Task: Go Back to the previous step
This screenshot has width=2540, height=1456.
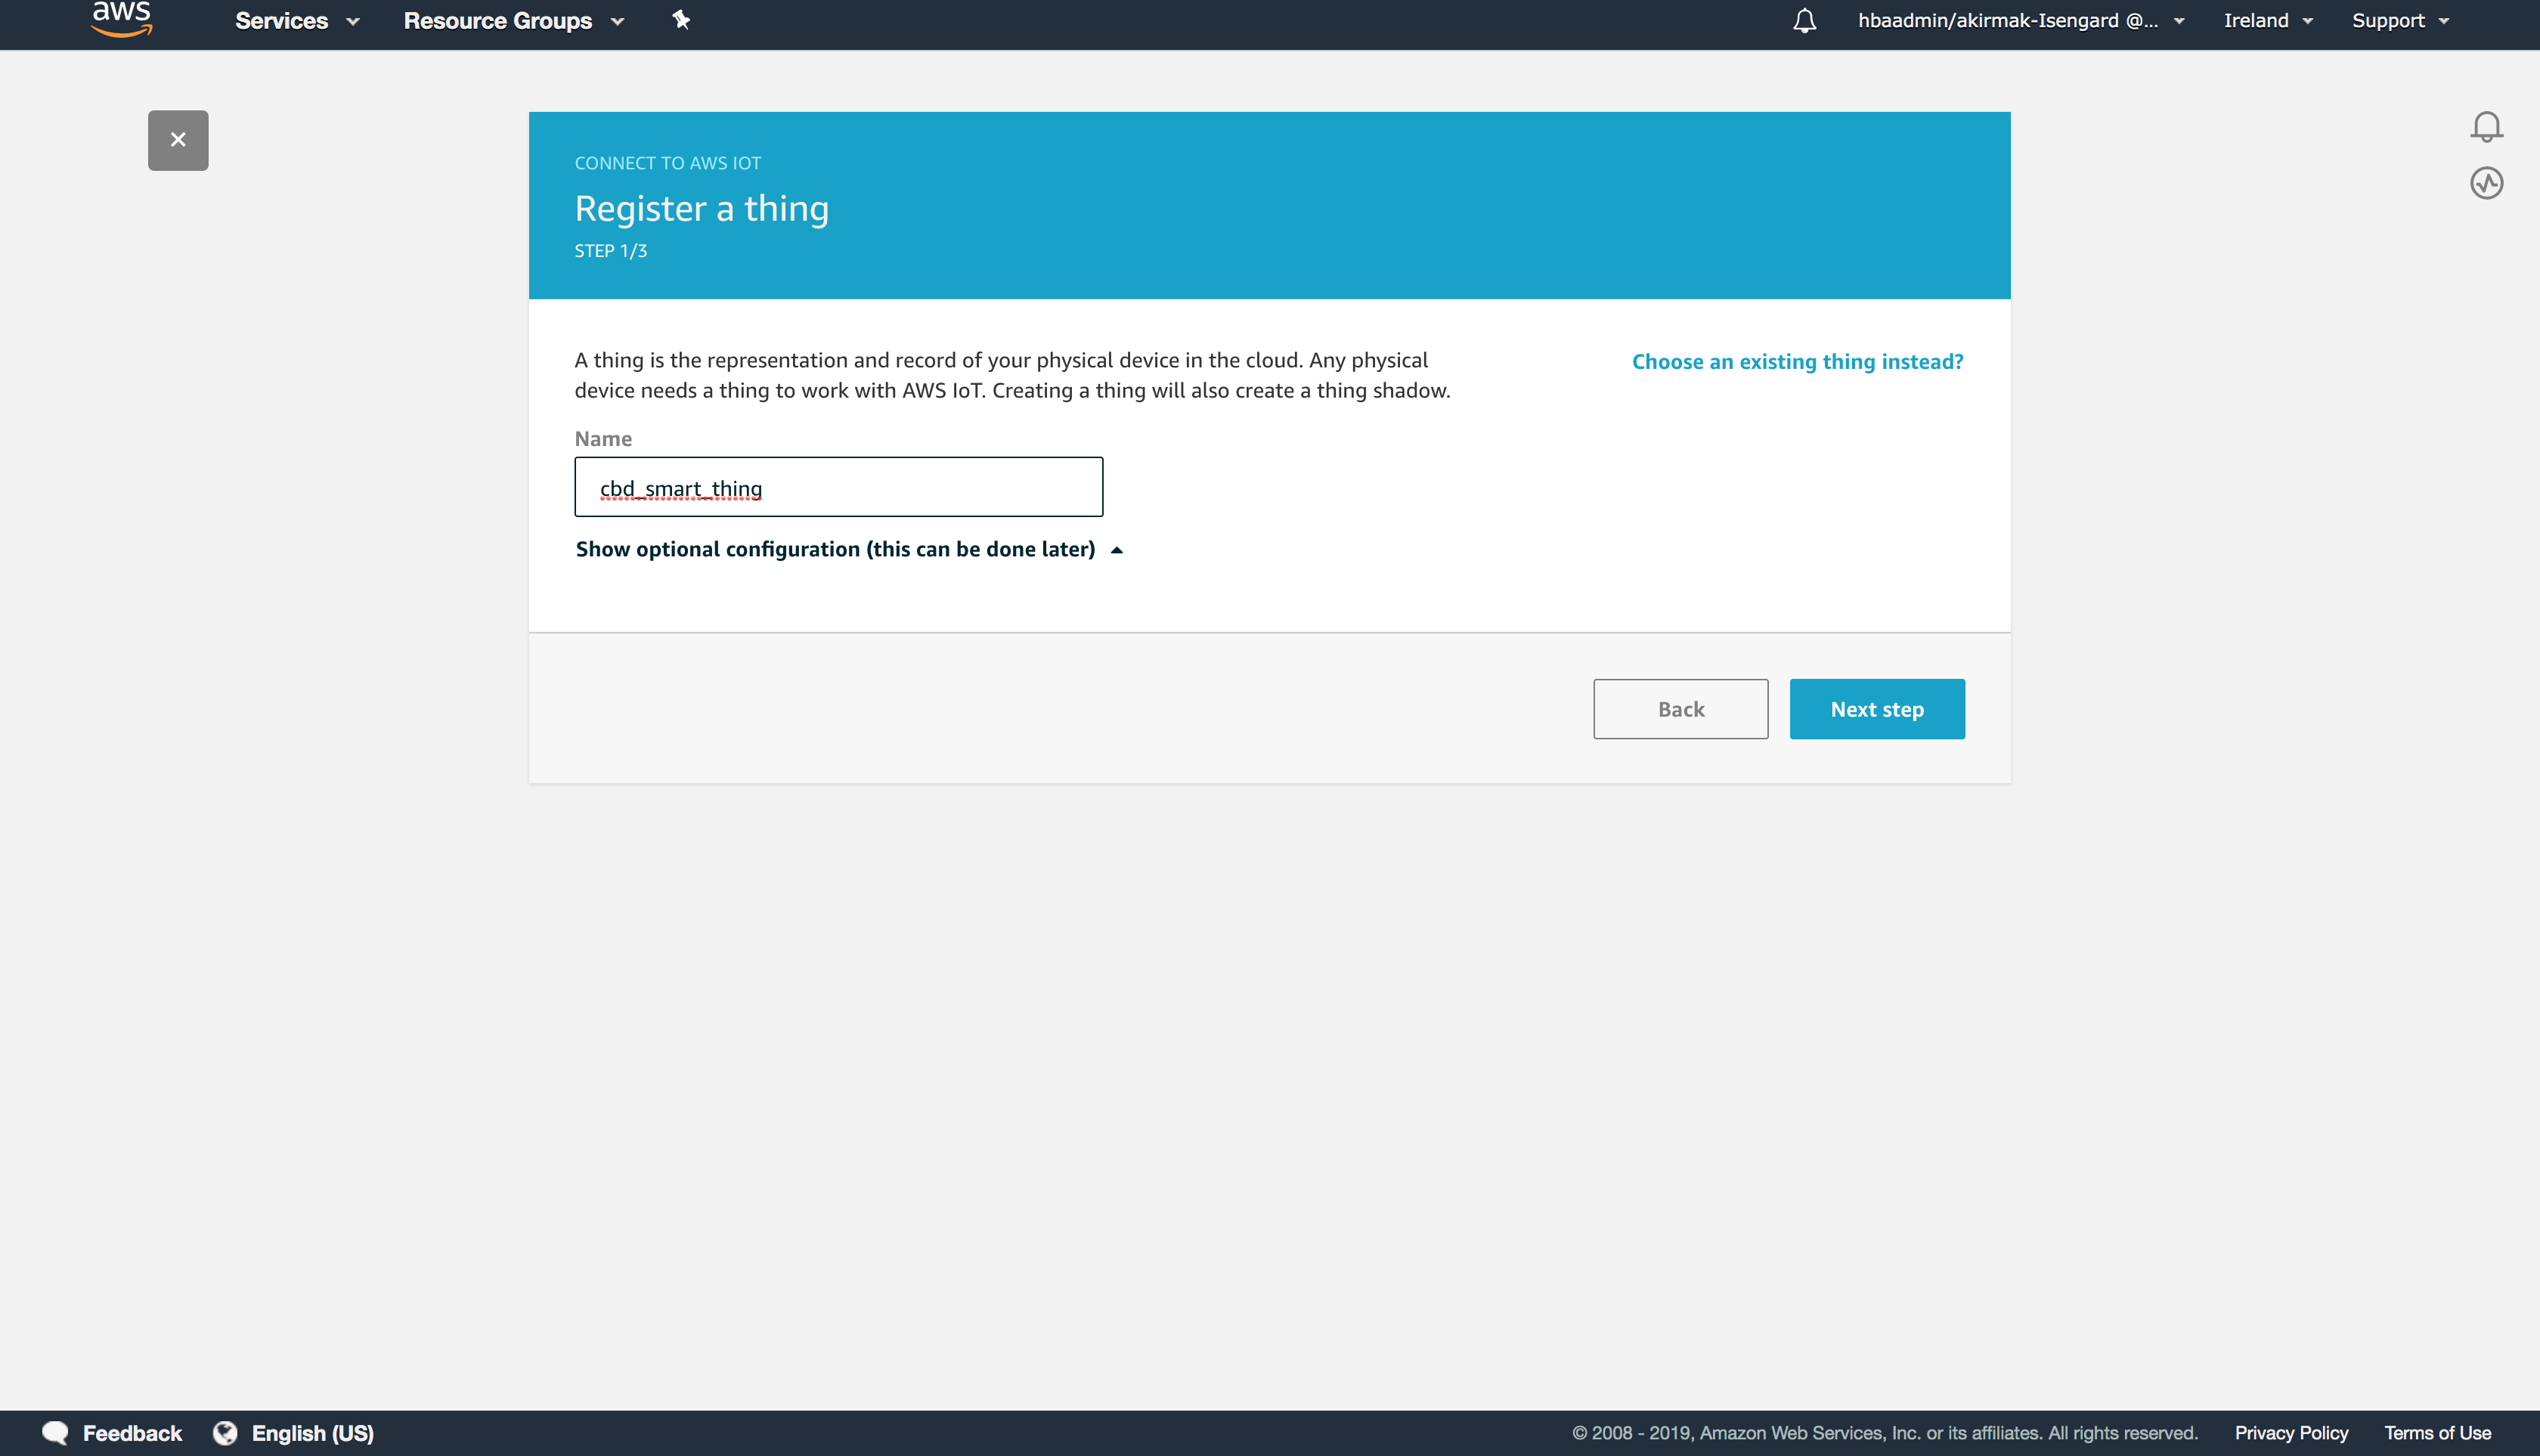Action: coord(1680,709)
